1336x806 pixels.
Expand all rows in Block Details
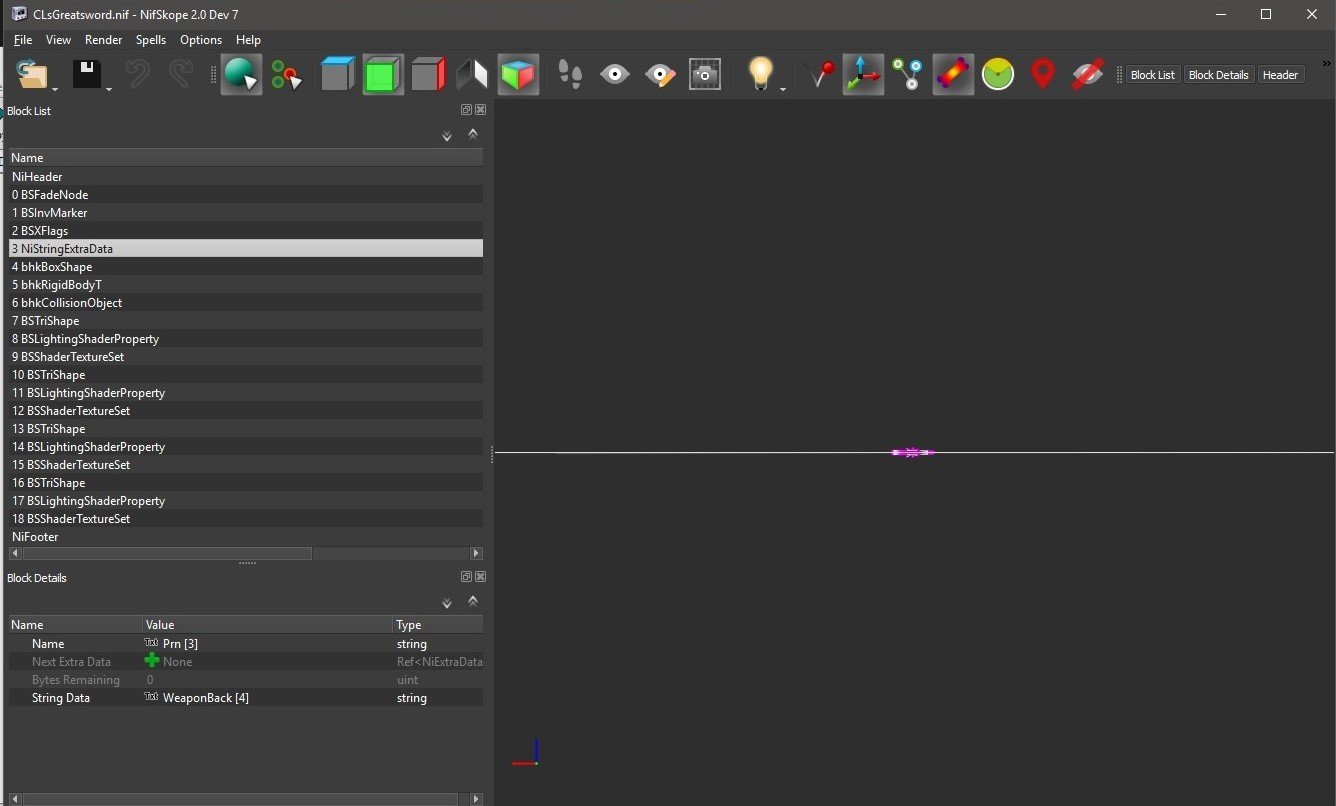(447, 603)
